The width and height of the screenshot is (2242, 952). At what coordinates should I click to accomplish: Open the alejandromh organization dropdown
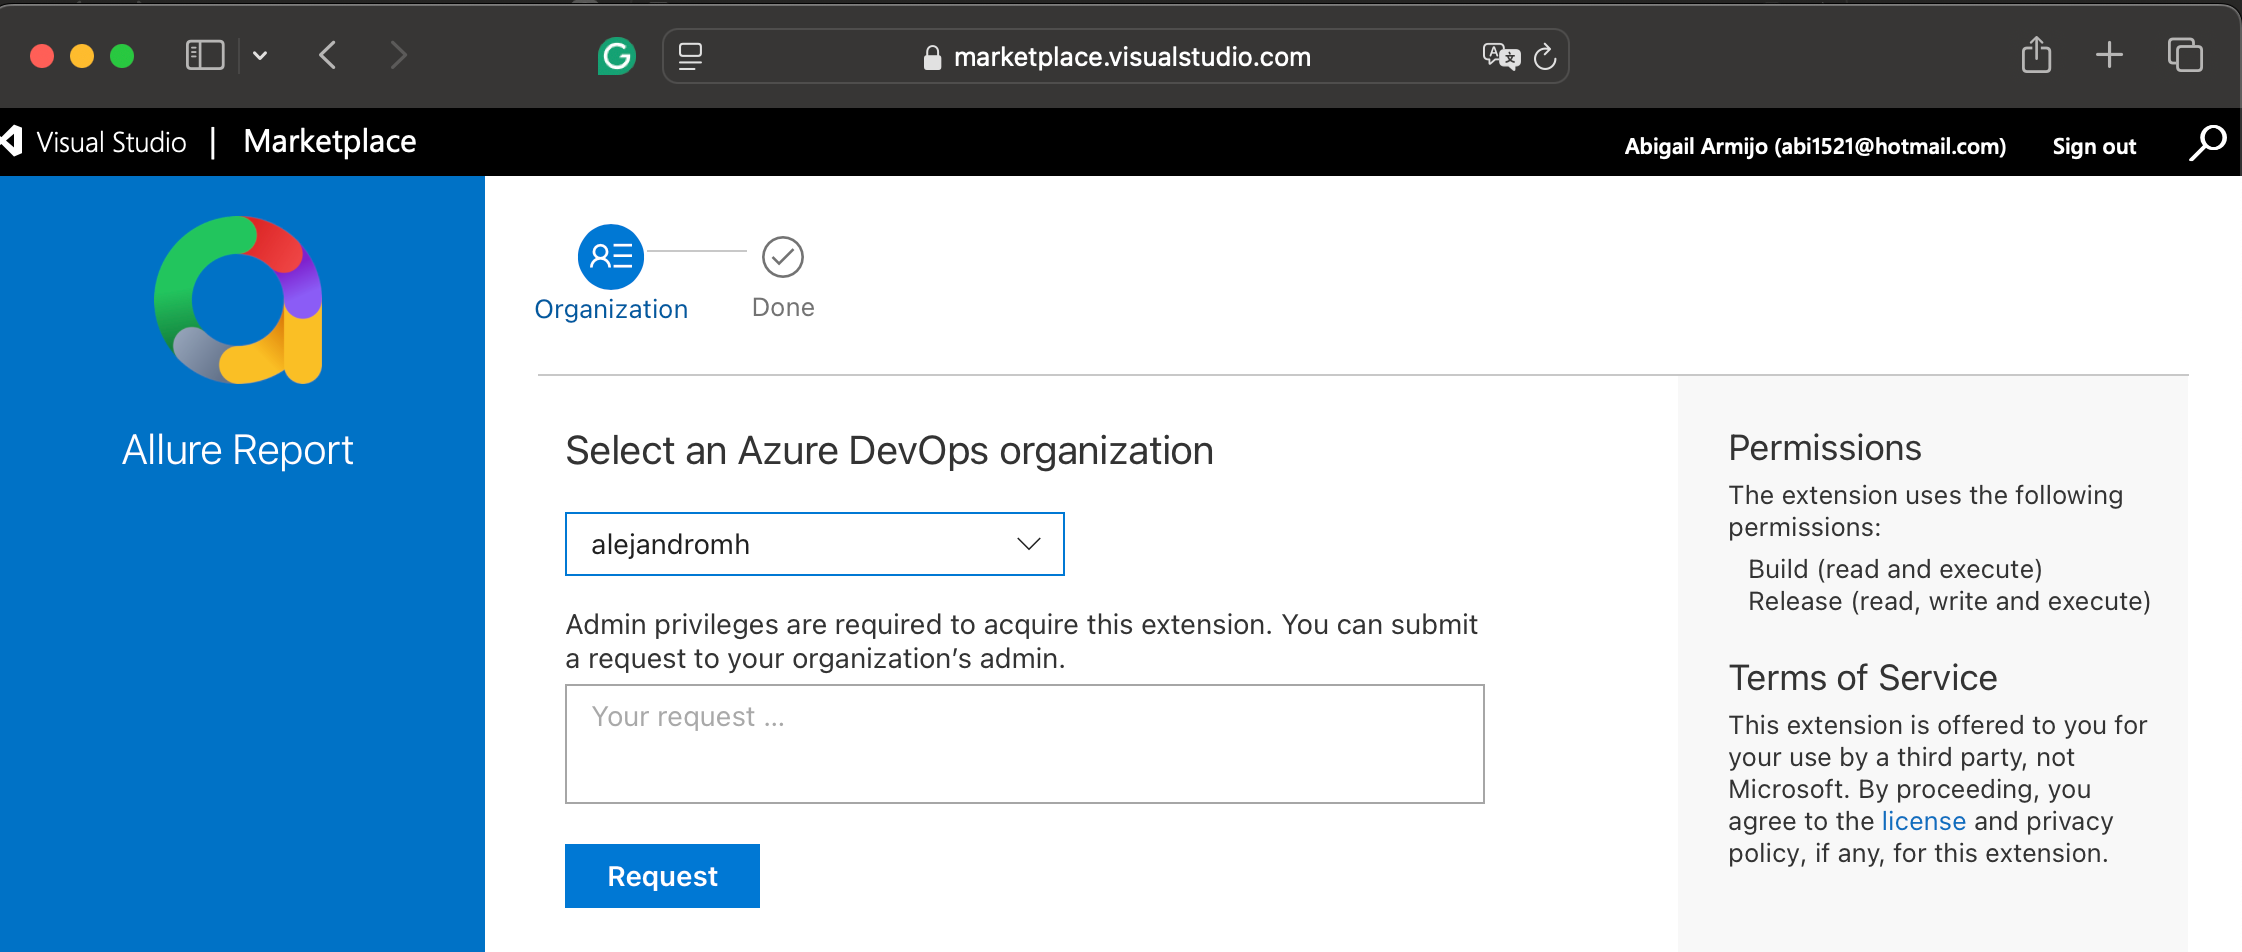pos(815,544)
